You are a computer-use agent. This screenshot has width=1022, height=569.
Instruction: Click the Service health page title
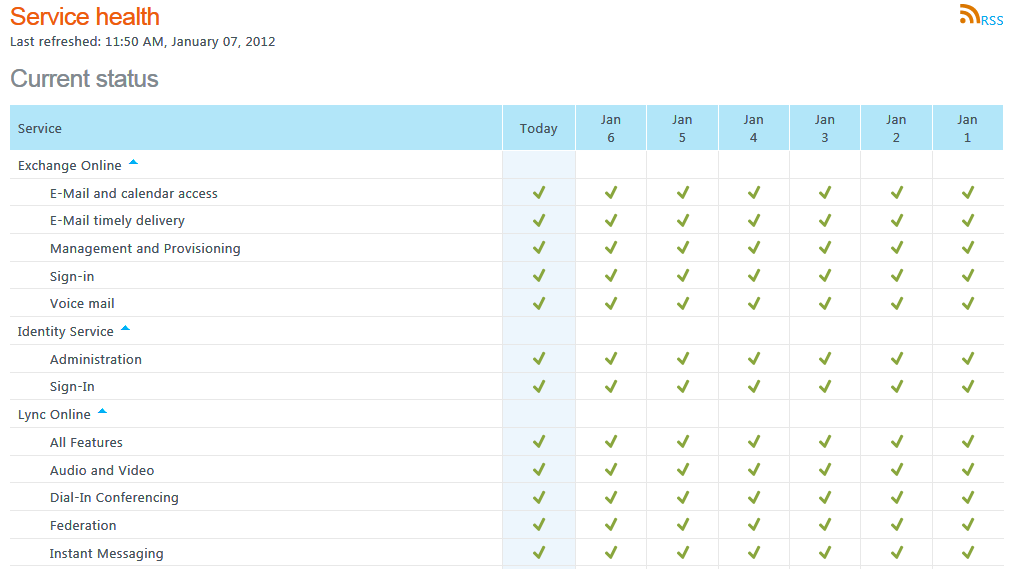tap(85, 16)
